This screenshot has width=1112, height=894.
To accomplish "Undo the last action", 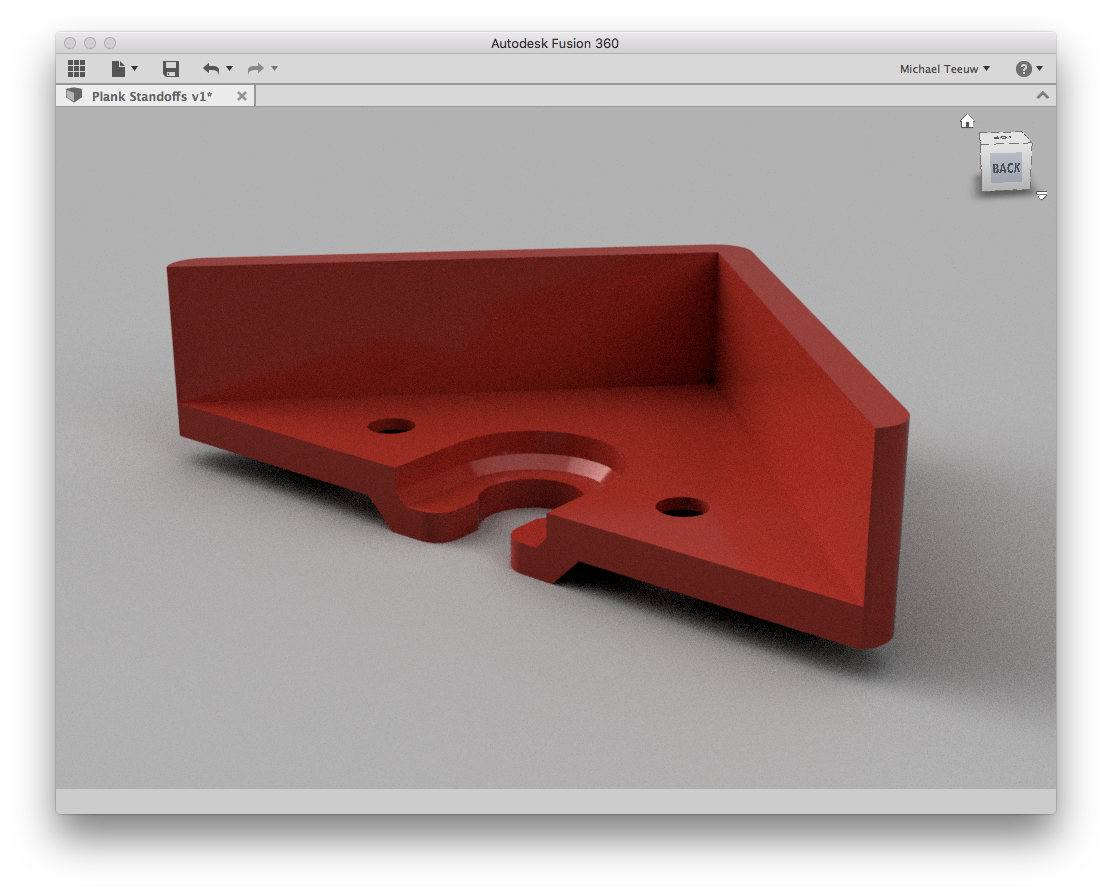I will point(210,69).
